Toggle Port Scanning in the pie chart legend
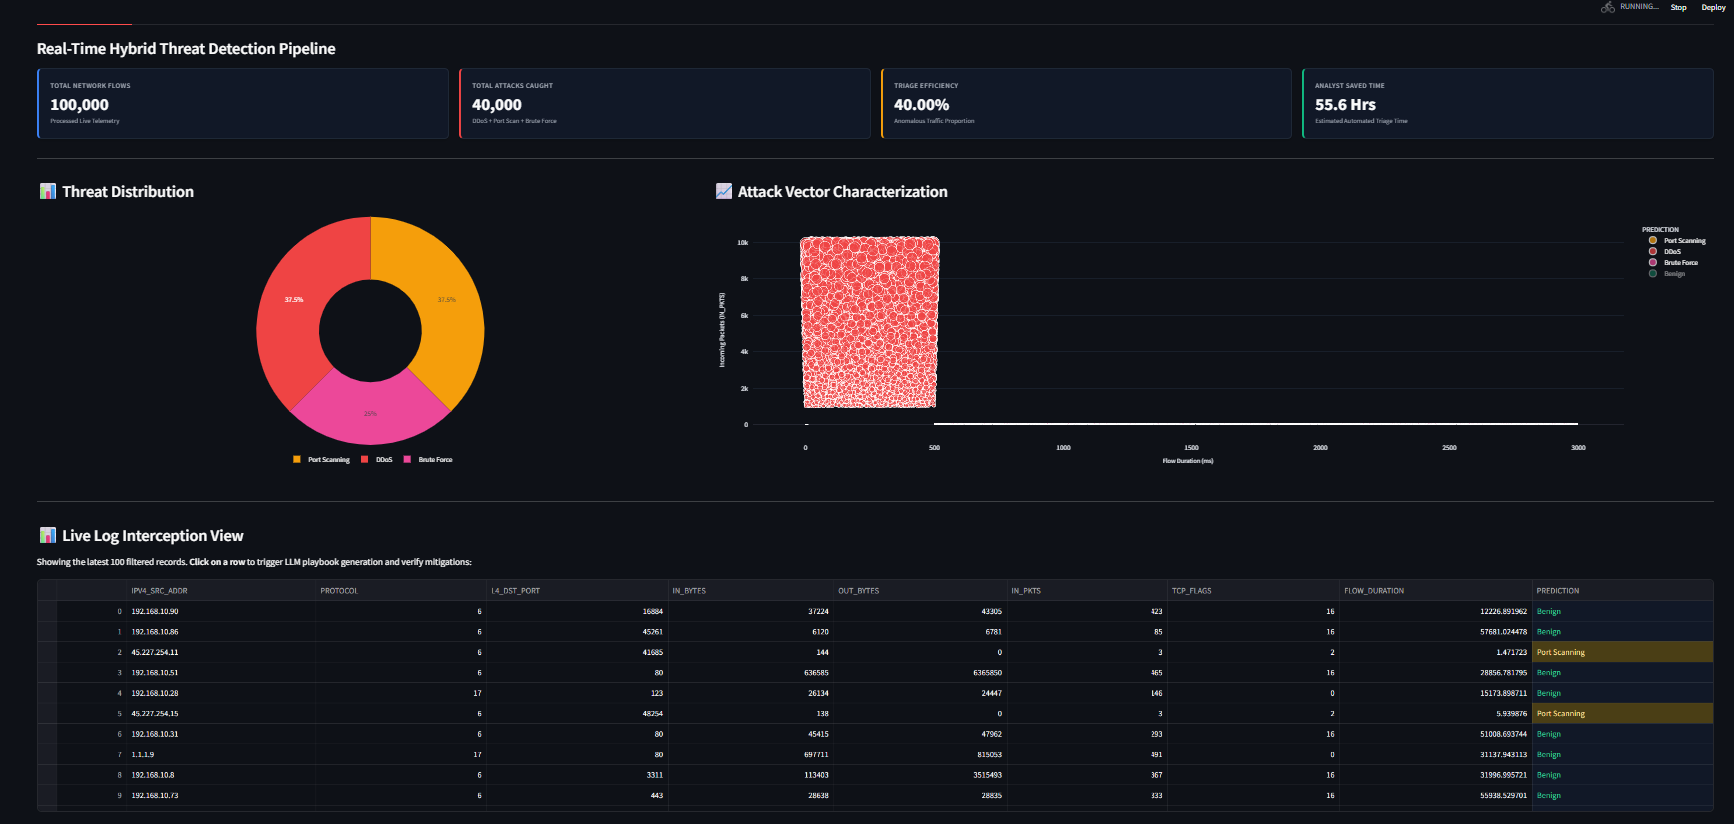This screenshot has width=1734, height=824. coord(321,460)
